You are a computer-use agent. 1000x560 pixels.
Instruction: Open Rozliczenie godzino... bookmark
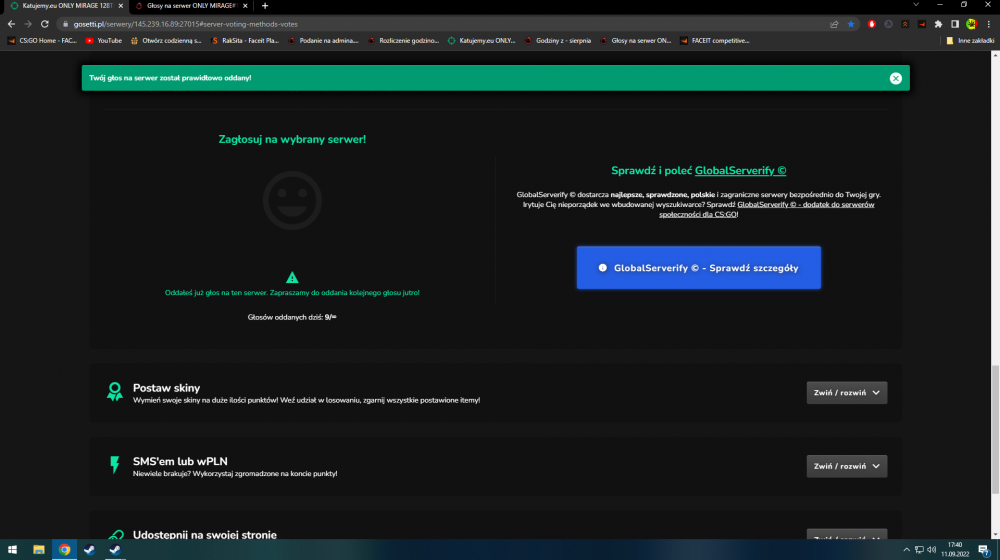404,41
